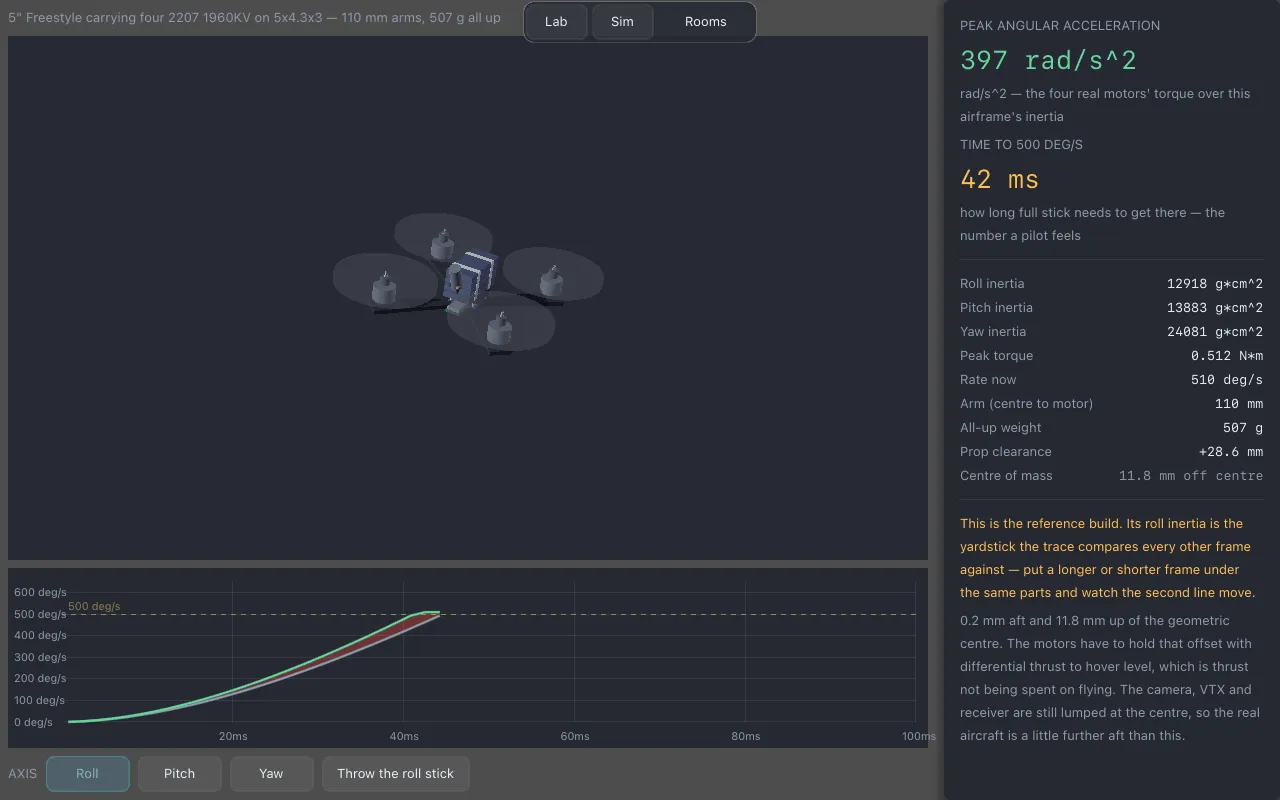Image resolution: width=1280 pixels, height=800 pixels.
Task: Click the 500 deg/s threshold line label
Action: (94, 607)
